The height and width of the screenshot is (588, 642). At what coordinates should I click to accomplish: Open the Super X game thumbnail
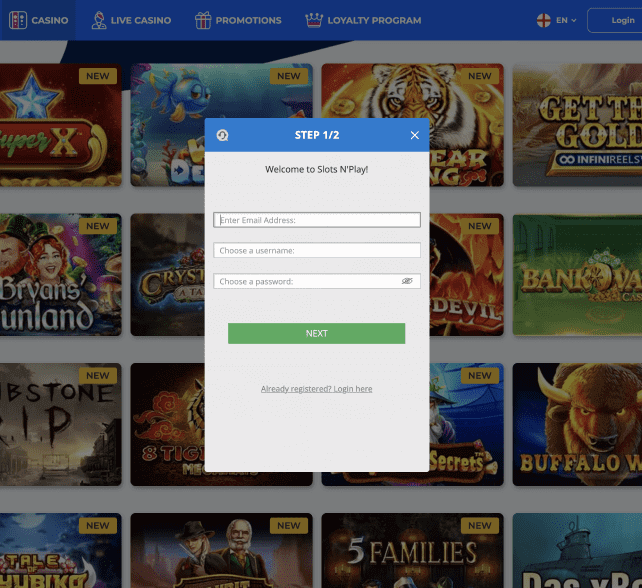click(61, 125)
